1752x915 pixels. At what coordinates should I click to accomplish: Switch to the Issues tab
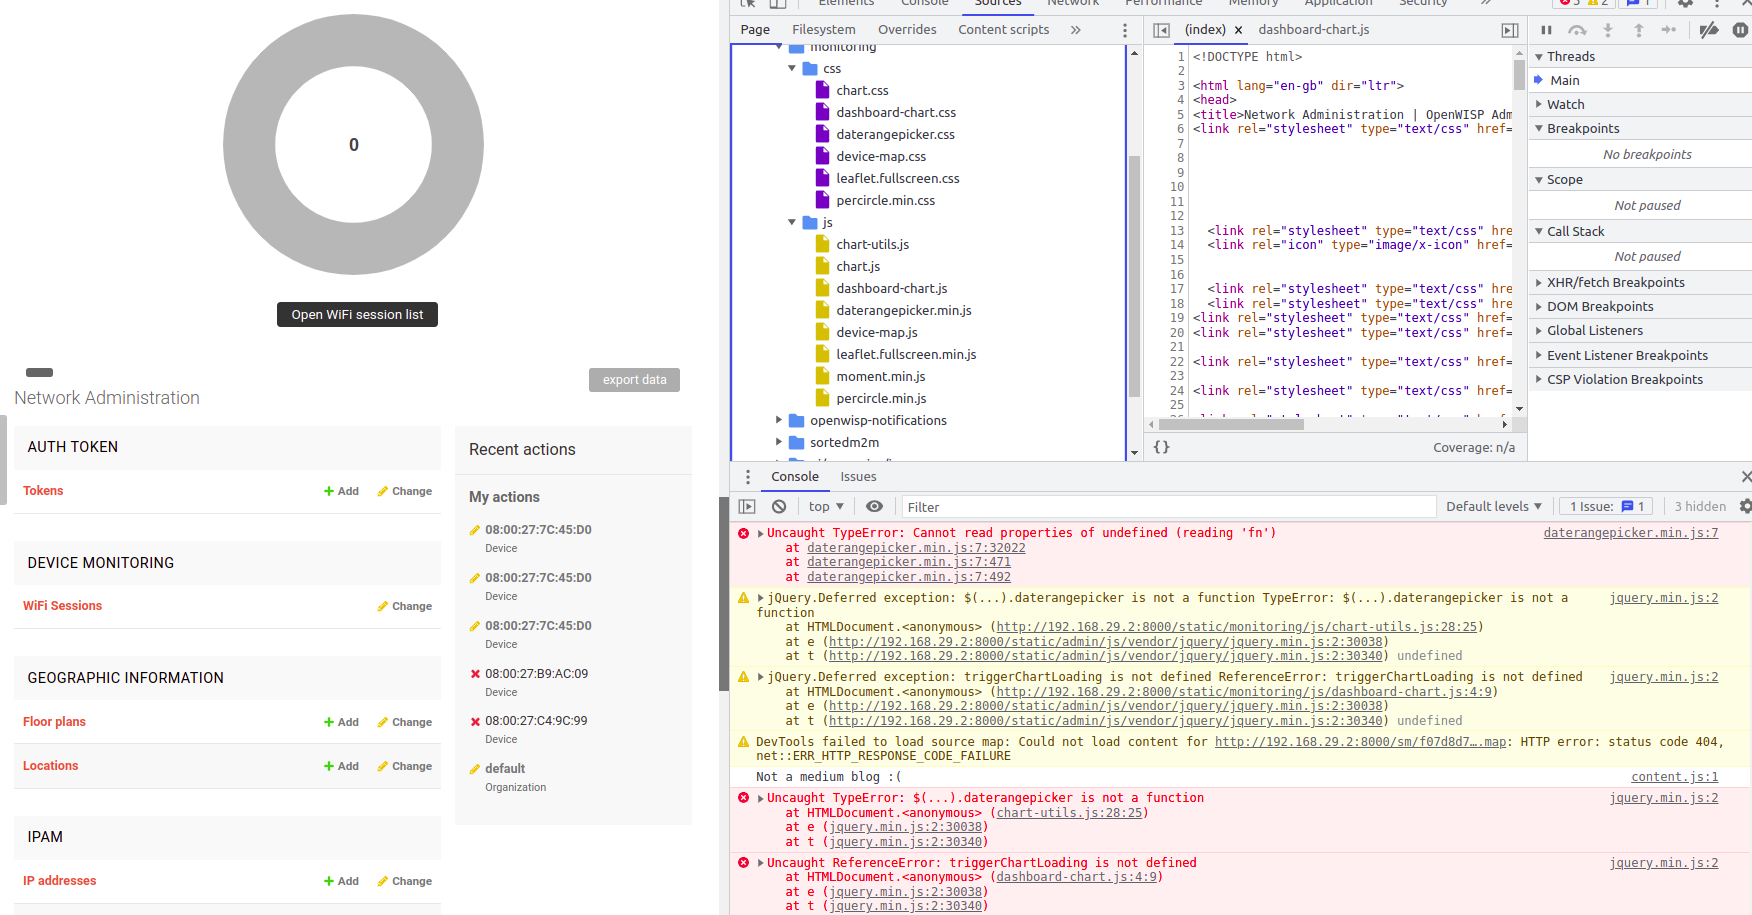[x=858, y=477]
